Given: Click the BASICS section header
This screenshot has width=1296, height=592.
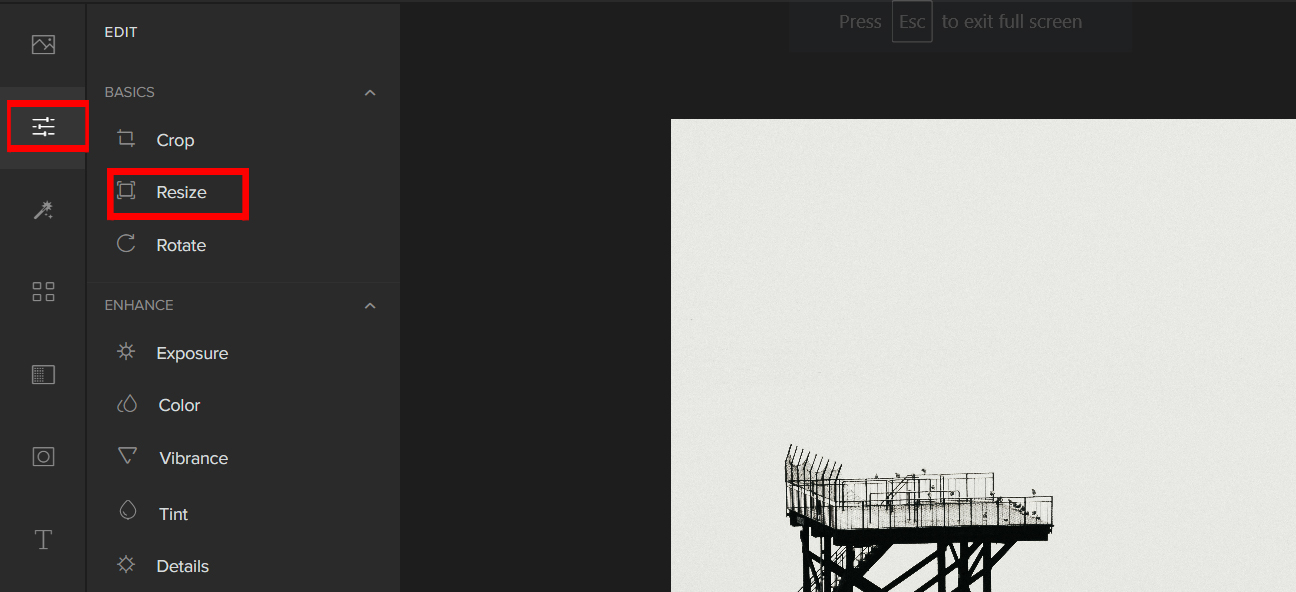Looking at the screenshot, I should (x=130, y=92).
